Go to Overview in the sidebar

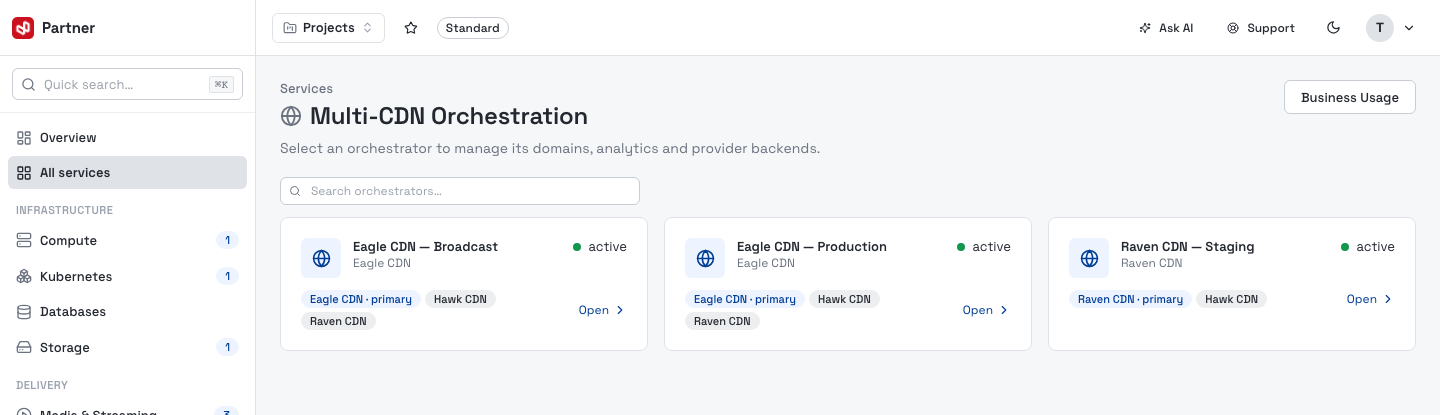pos(127,137)
